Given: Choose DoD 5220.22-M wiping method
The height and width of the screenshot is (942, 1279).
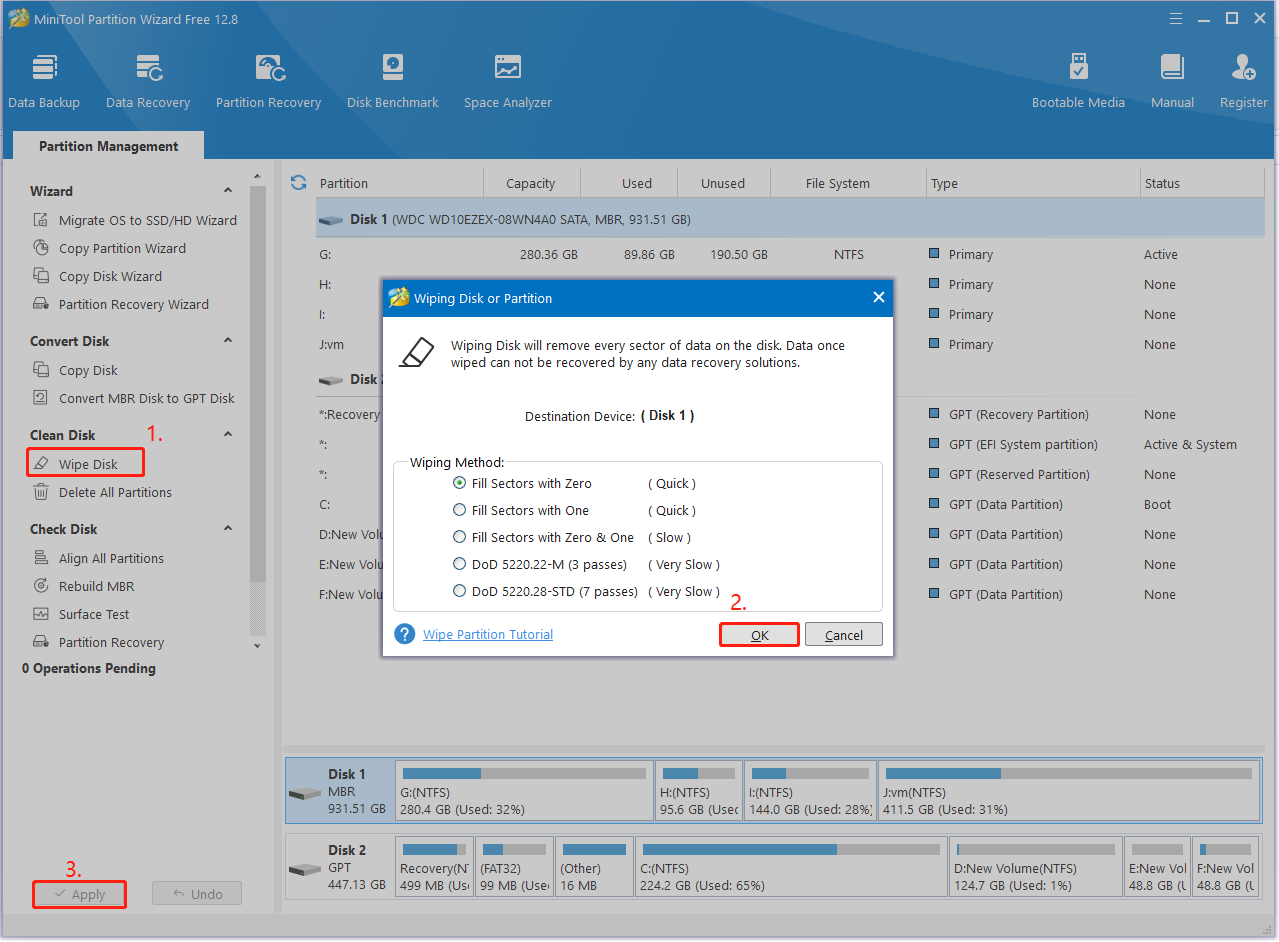Looking at the screenshot, I should [460, 564].
